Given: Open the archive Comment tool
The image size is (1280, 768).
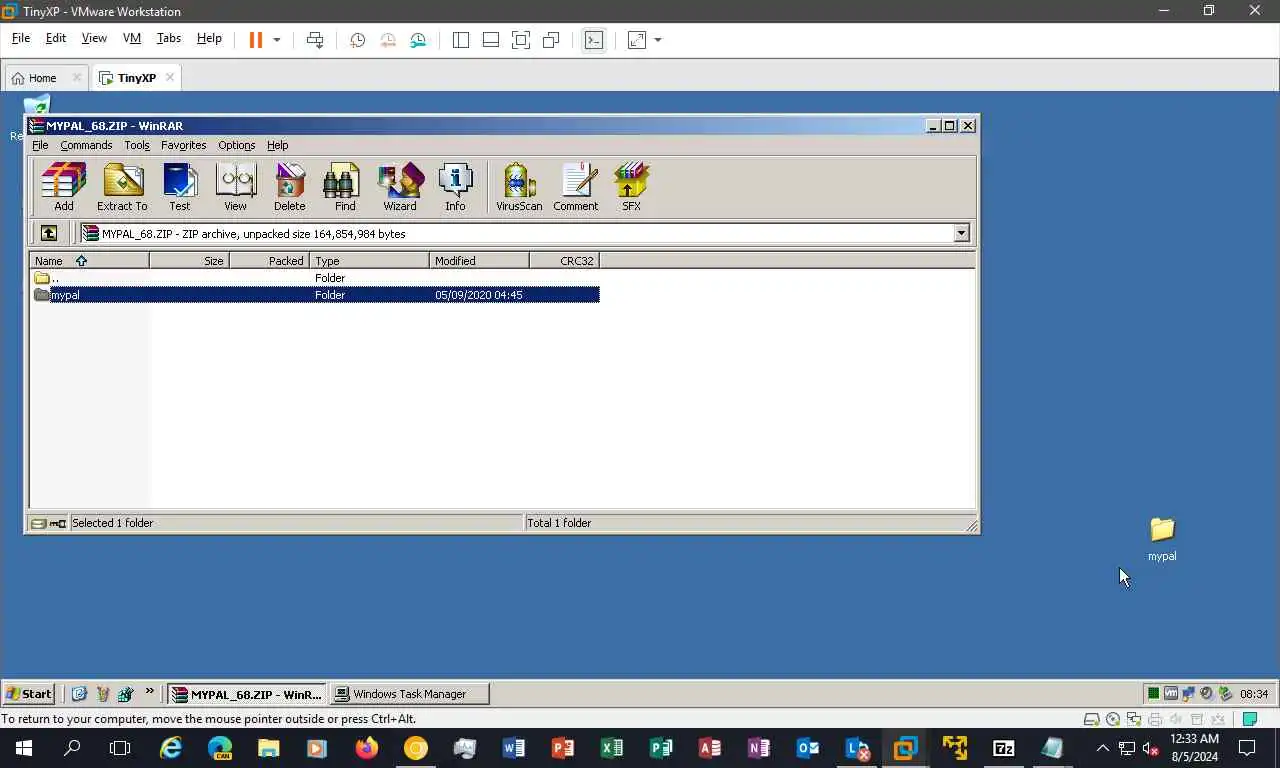Looking at the screenshot, I should click(576, 187).
